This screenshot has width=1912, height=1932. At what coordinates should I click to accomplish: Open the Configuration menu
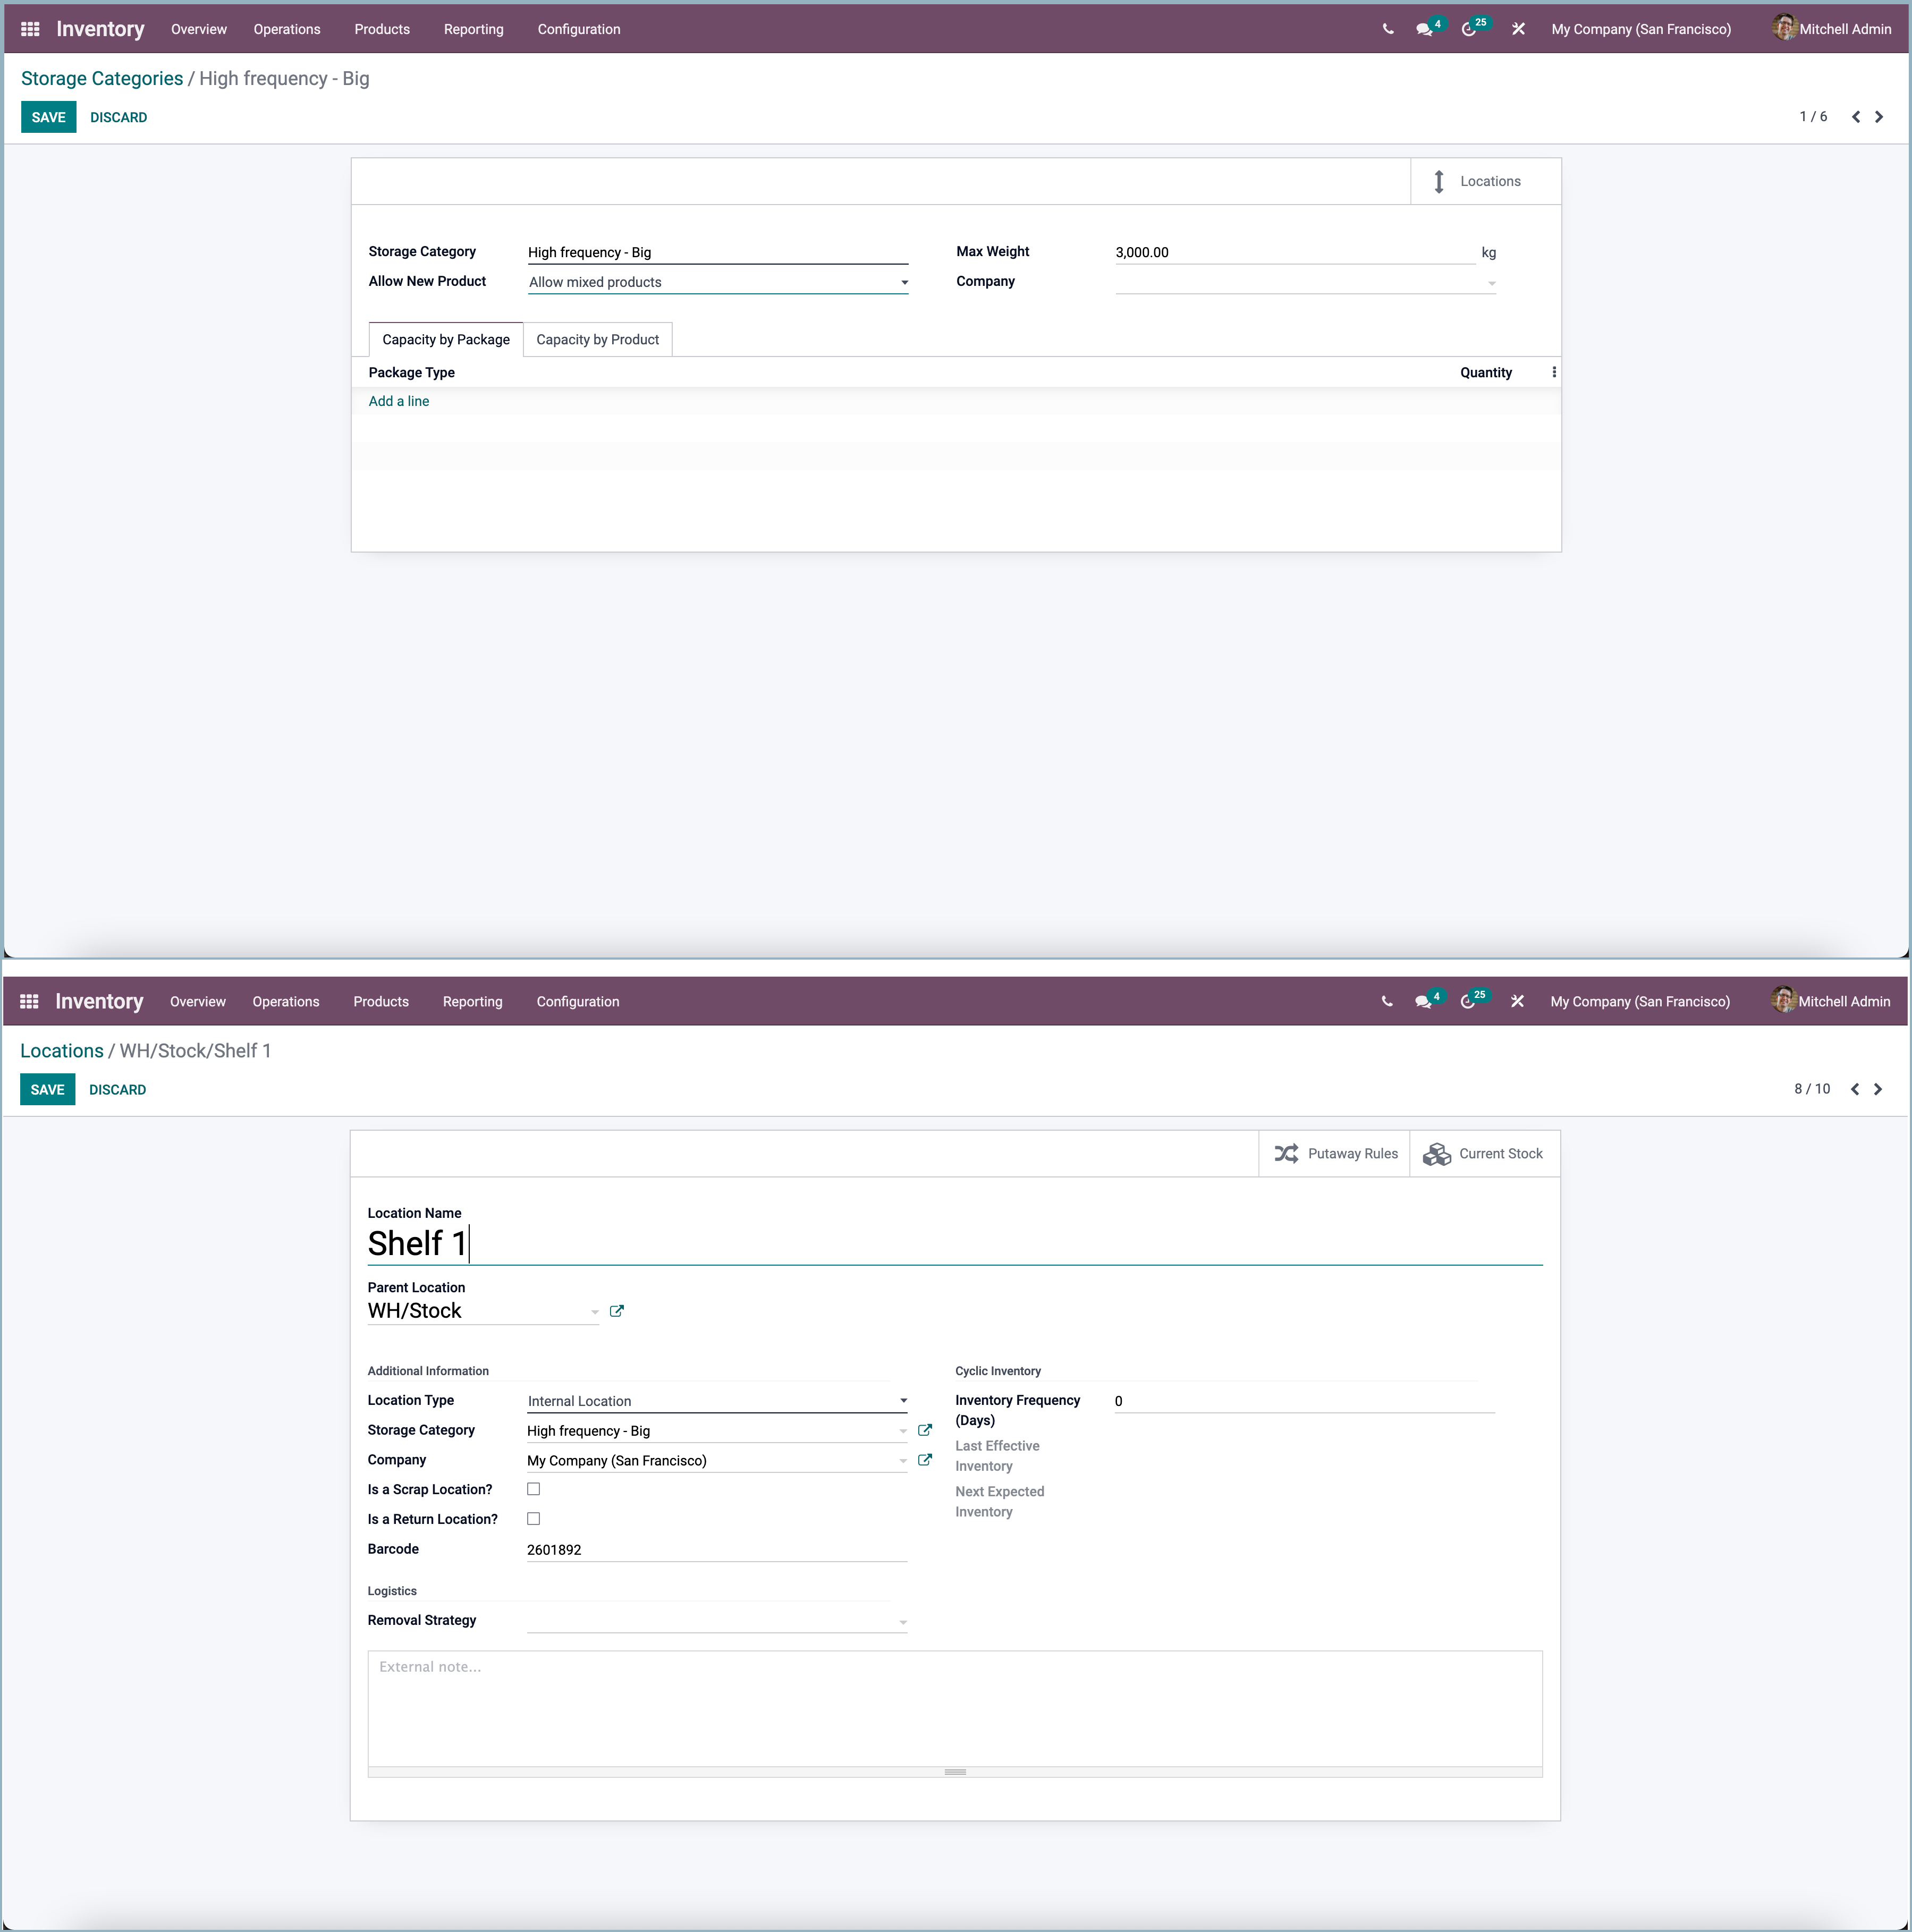(578, 29)
